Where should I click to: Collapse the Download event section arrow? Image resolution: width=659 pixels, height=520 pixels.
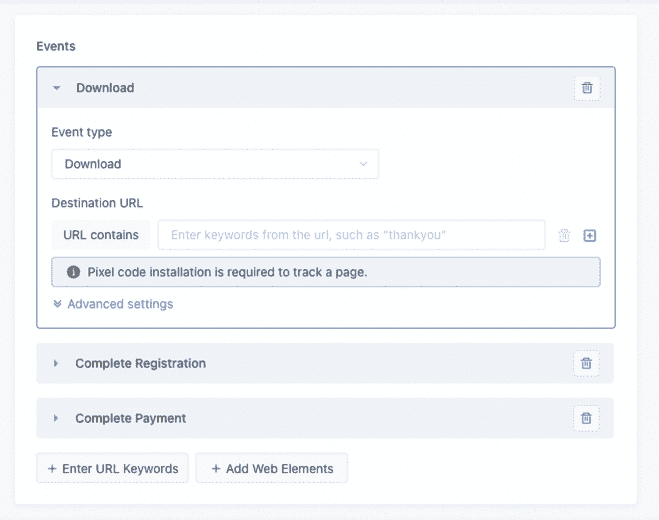(57, 88)
